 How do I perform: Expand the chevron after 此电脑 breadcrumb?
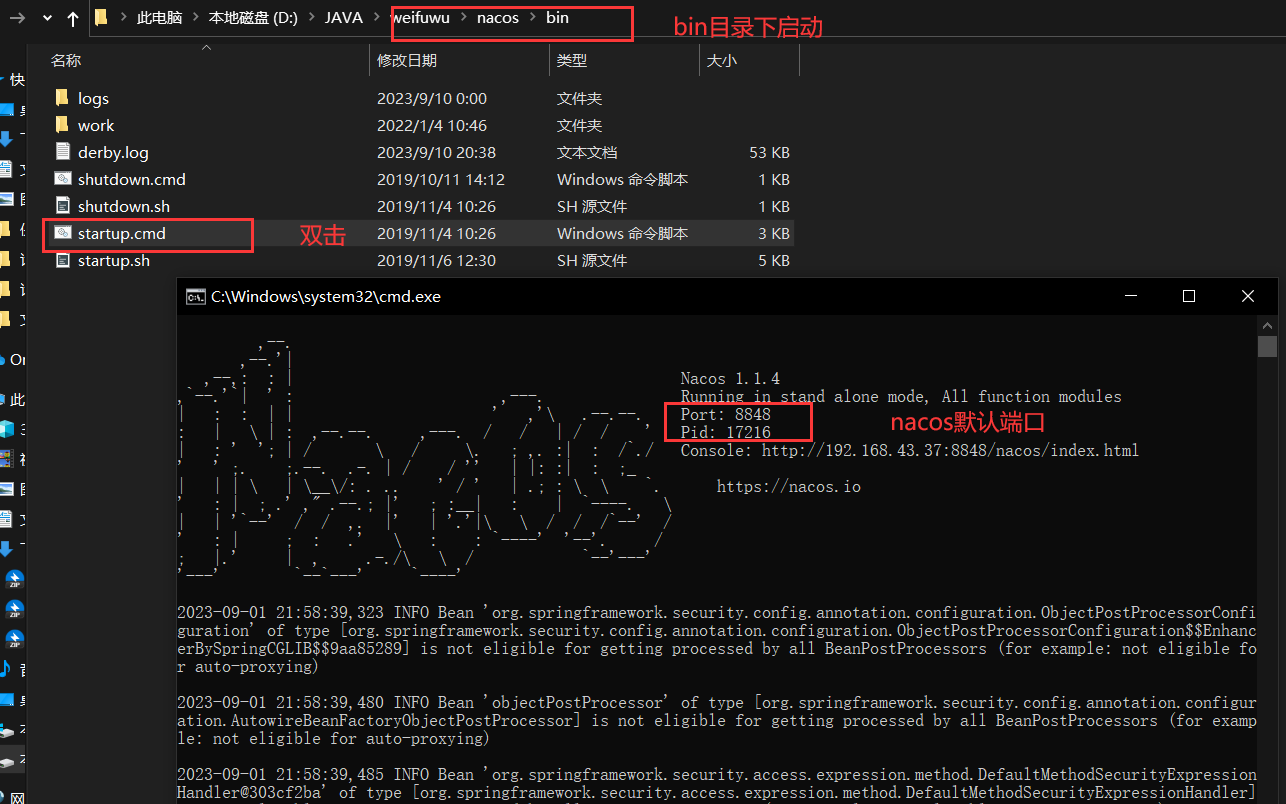[x=195, y=18]
